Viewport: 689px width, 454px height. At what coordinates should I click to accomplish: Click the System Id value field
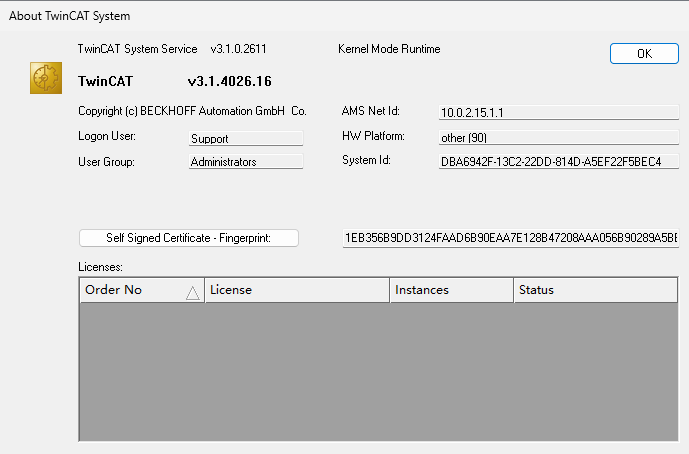(558, 161)
